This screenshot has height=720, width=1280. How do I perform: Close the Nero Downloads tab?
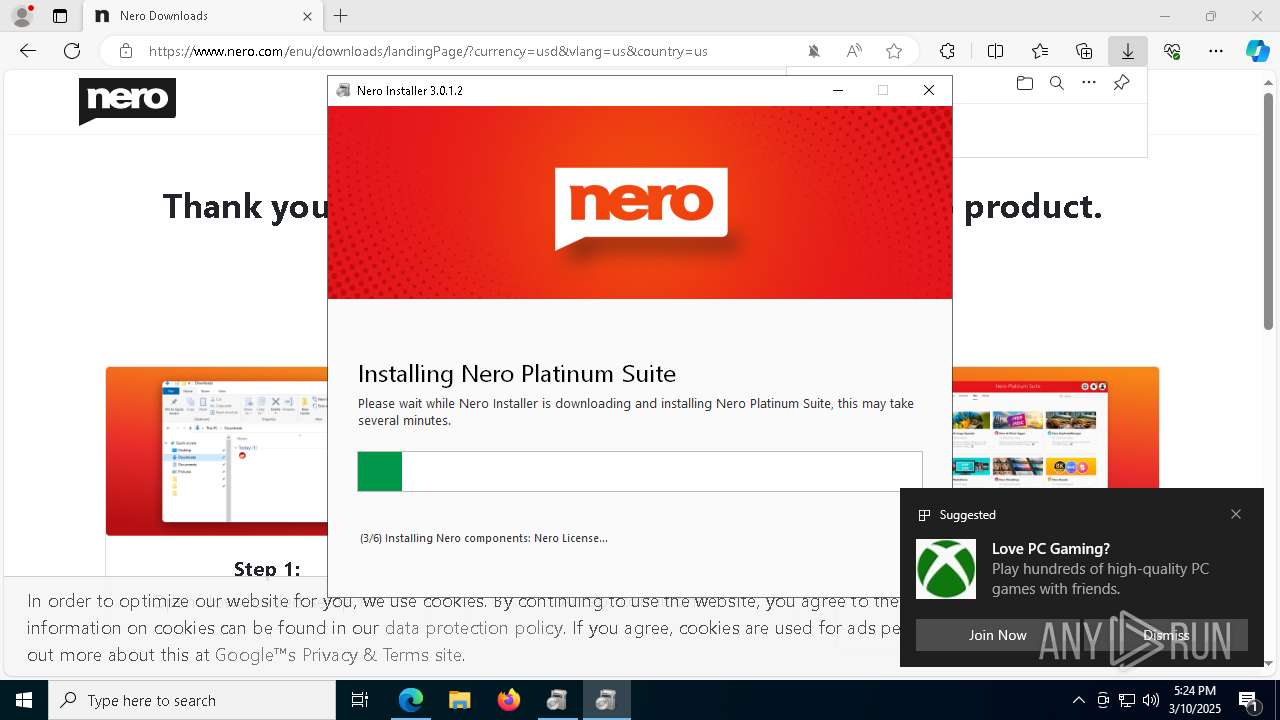(x=308, y=16)
